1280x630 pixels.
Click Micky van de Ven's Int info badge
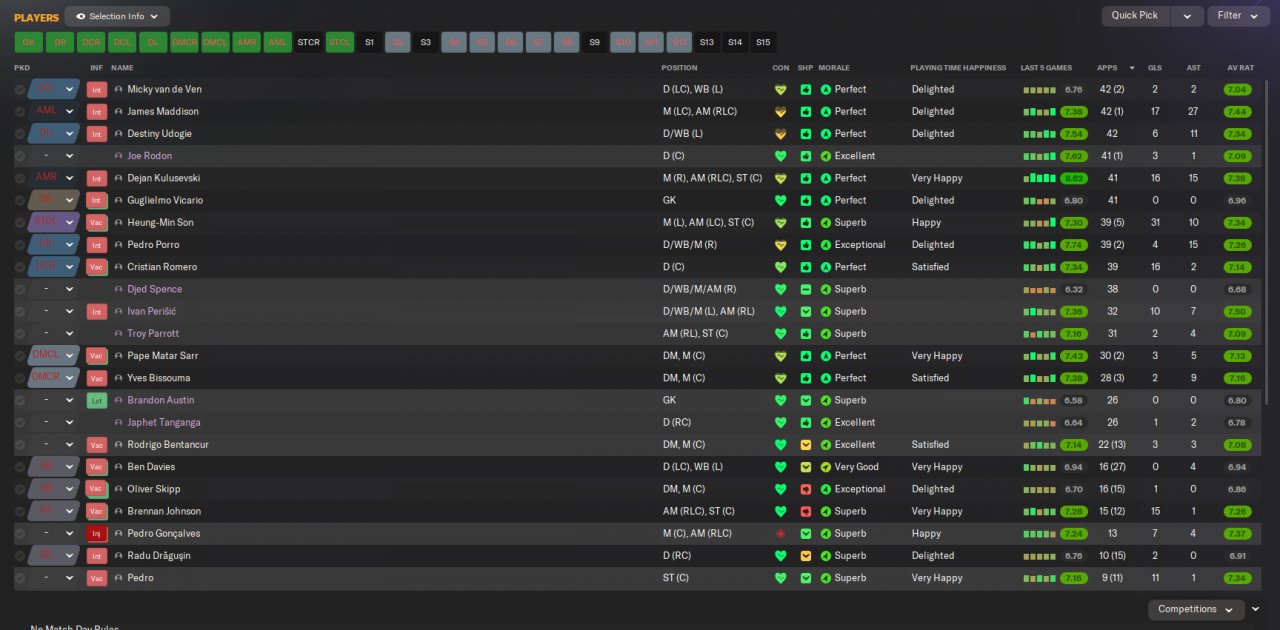[x=97, y=90]
